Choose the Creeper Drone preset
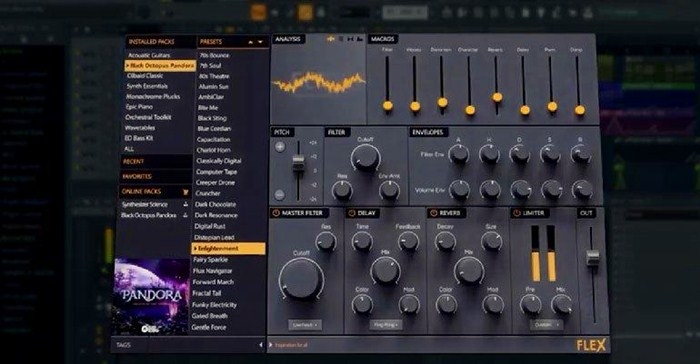 pos(215,183)
